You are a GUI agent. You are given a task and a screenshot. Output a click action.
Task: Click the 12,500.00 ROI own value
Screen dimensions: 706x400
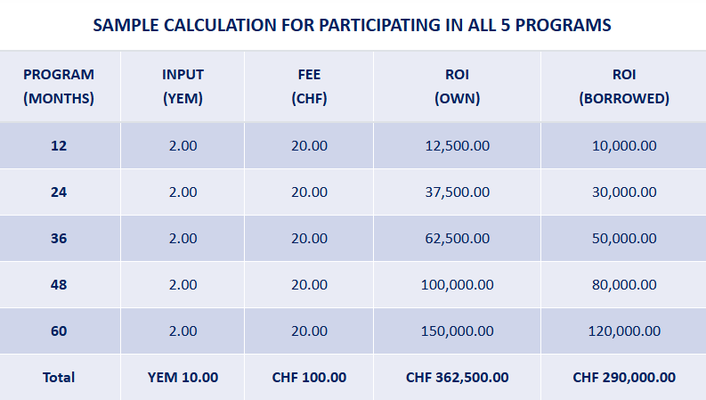point(457,146)
